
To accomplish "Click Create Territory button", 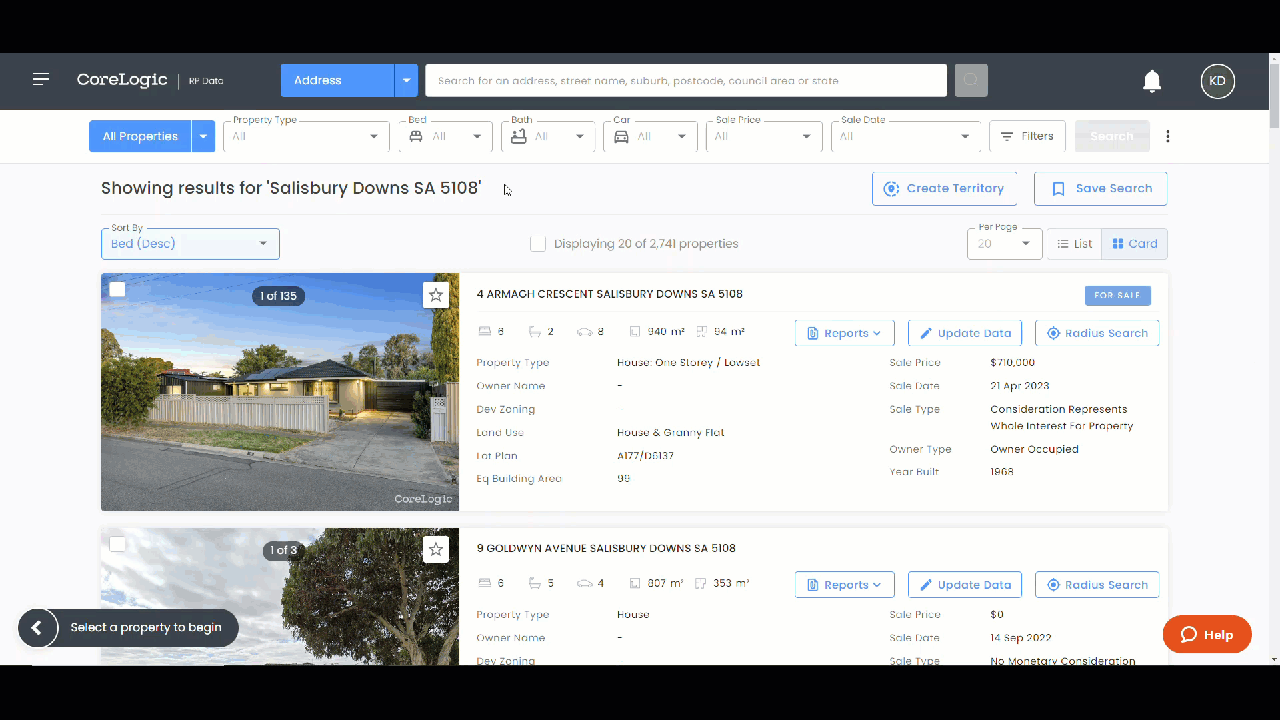I will [944, 188].
